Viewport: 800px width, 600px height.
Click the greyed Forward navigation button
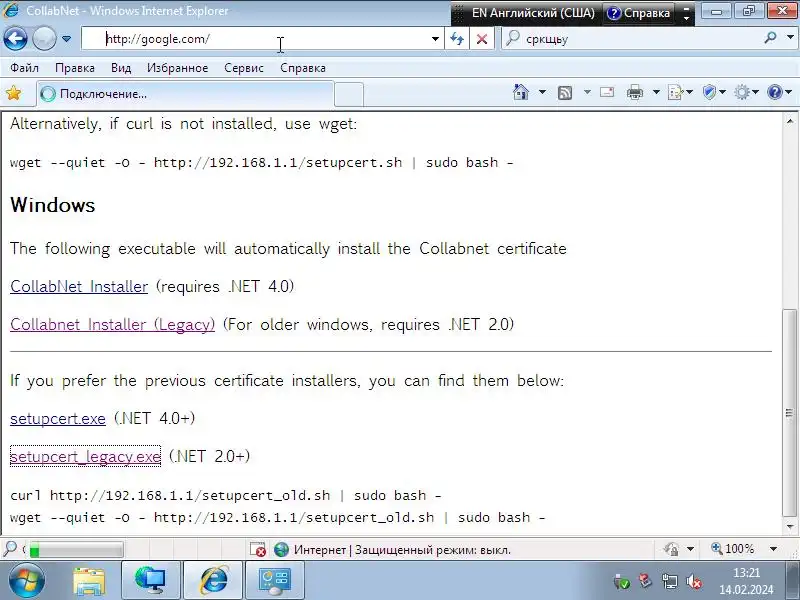(x=44, y=38)
